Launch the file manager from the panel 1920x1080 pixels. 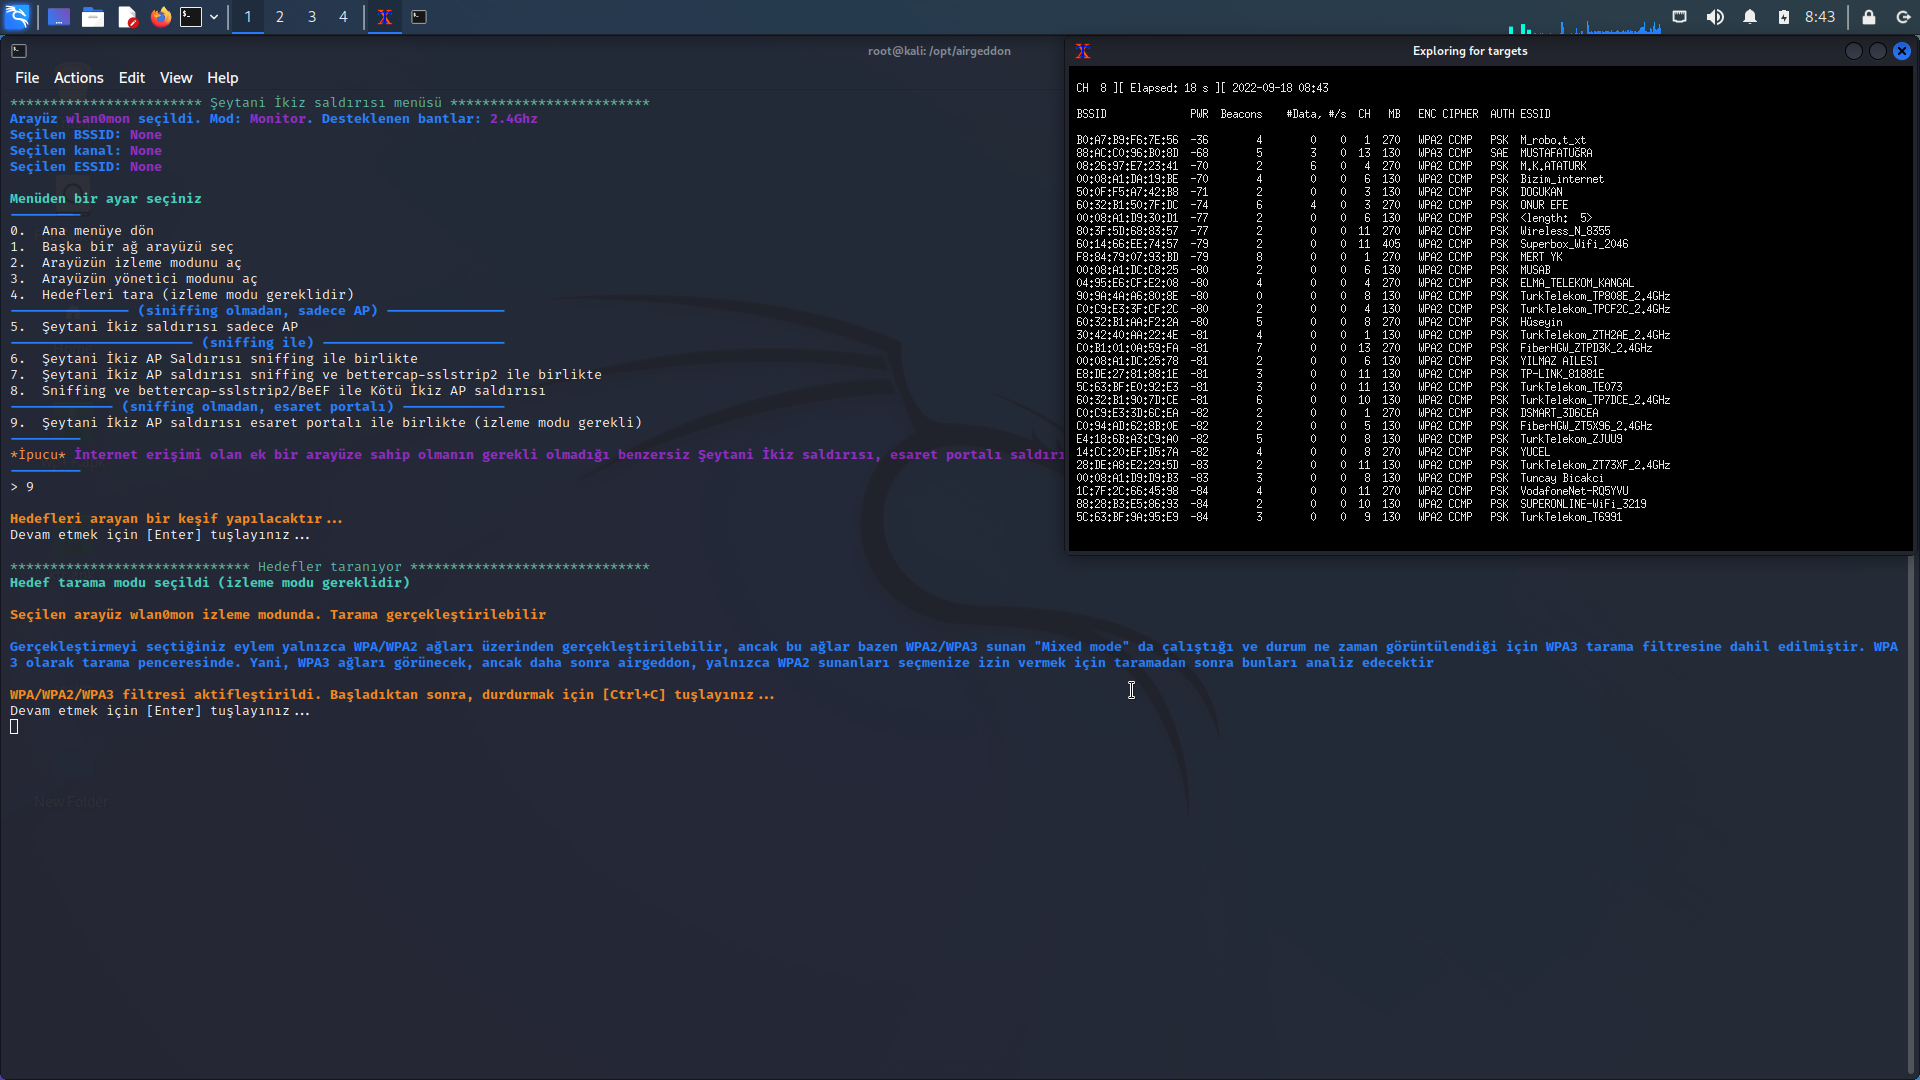coord(93,17)
